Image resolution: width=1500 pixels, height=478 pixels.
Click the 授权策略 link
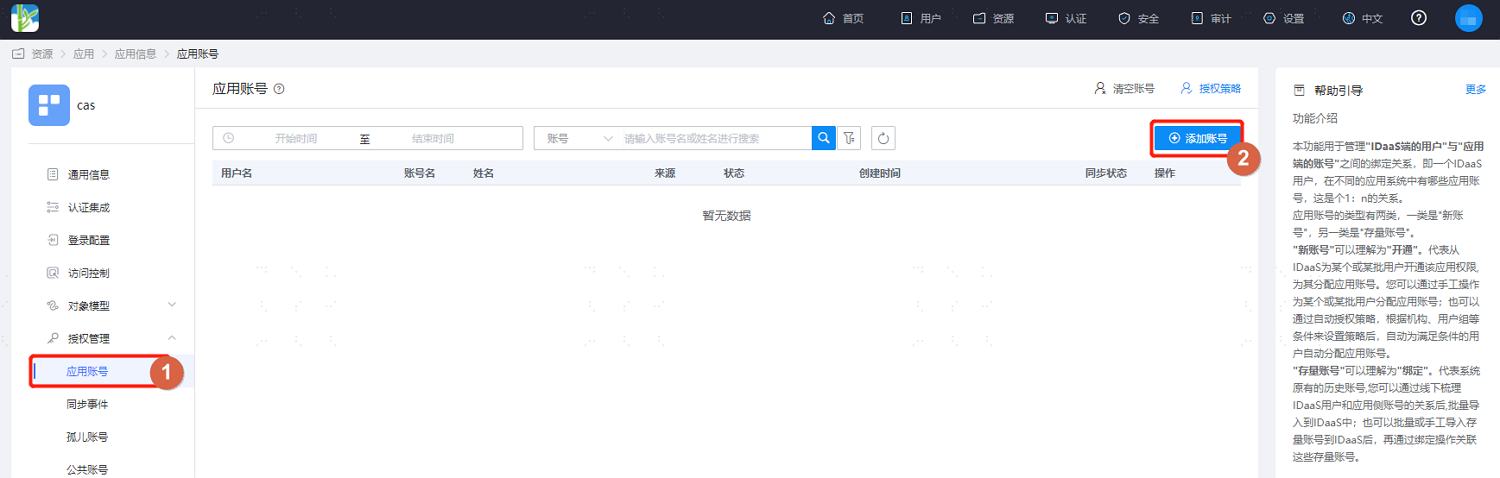[1211, 89]
